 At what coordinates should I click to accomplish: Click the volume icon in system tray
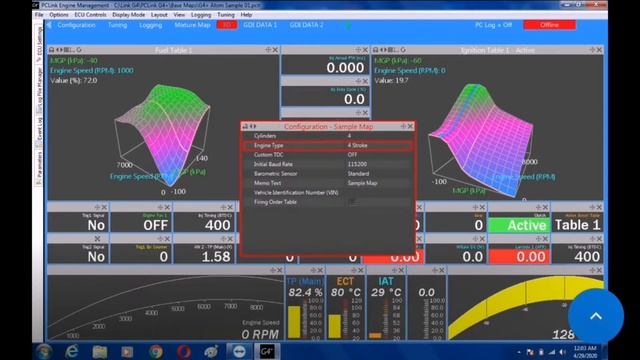pos(563,352)
